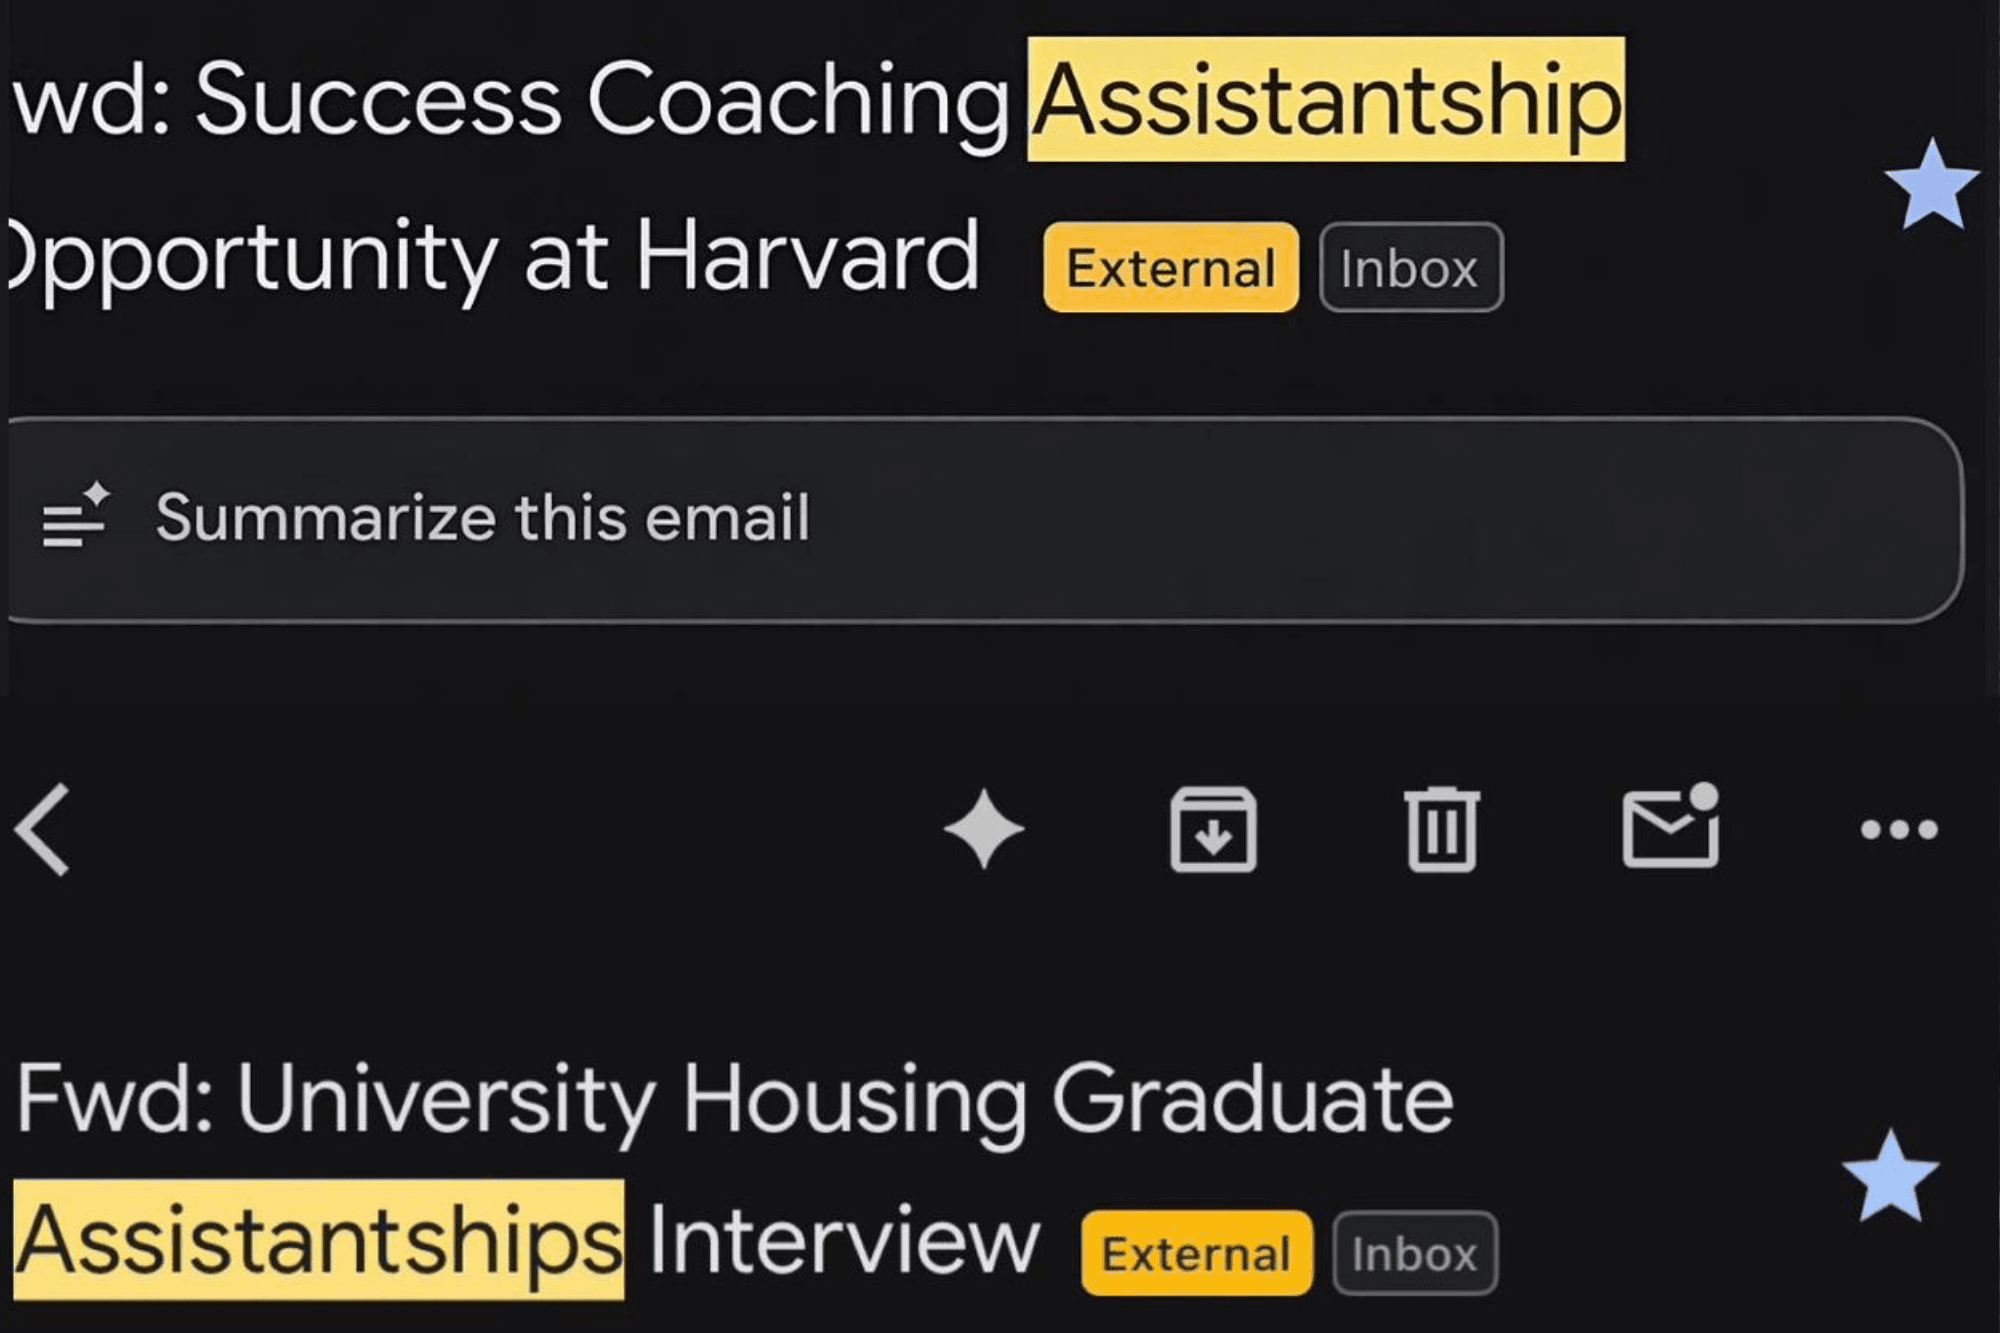
Task: Click External label beside Opportunity at Harvard
Action: click(x=1171, y=268)
